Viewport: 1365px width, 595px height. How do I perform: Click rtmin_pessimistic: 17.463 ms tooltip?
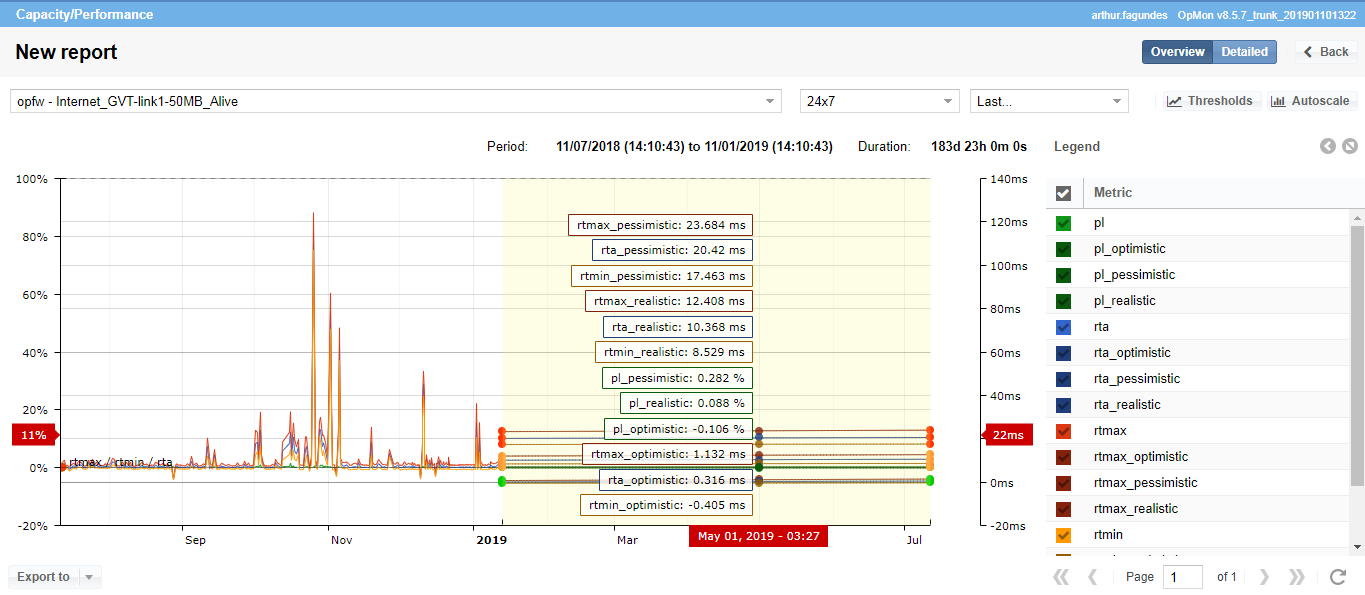coord(661,276)
